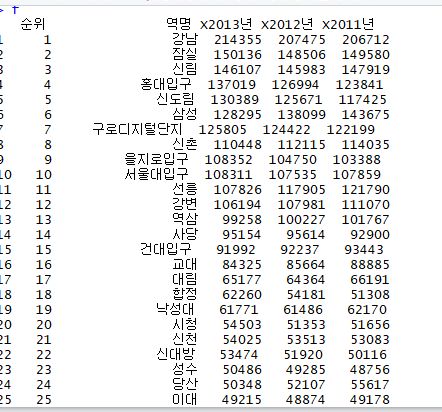This screenshot has height=412, width=442.
Task: Select station name 당산
Action: coord(185,384)
